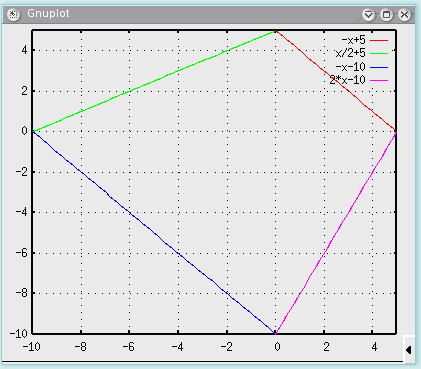Open the Gnuplot window menu icon
The image size is (421, 369).
[13, 14]
